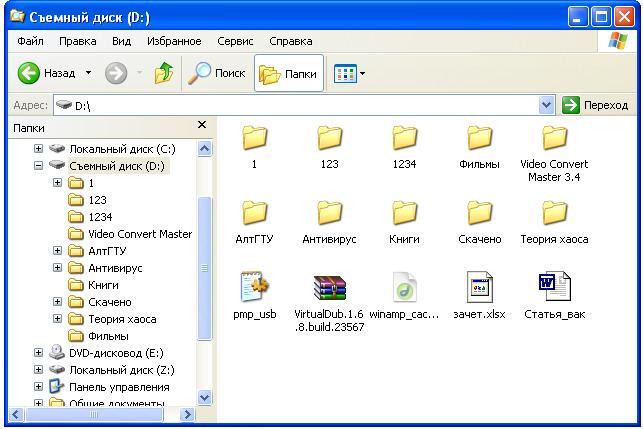Select 123 in the folder tree
Screen dimensions: 643x429
[x=98, y=200]
